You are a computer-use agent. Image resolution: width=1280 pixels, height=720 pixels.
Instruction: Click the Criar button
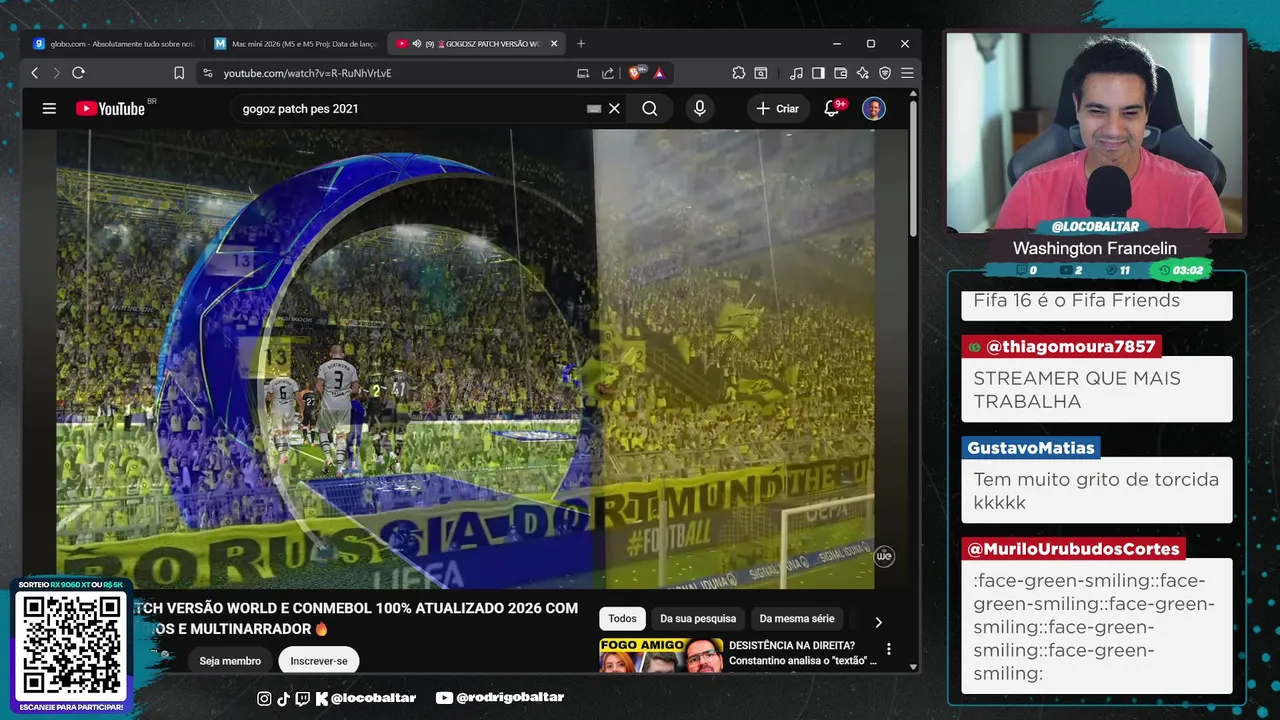click(778, 108)
